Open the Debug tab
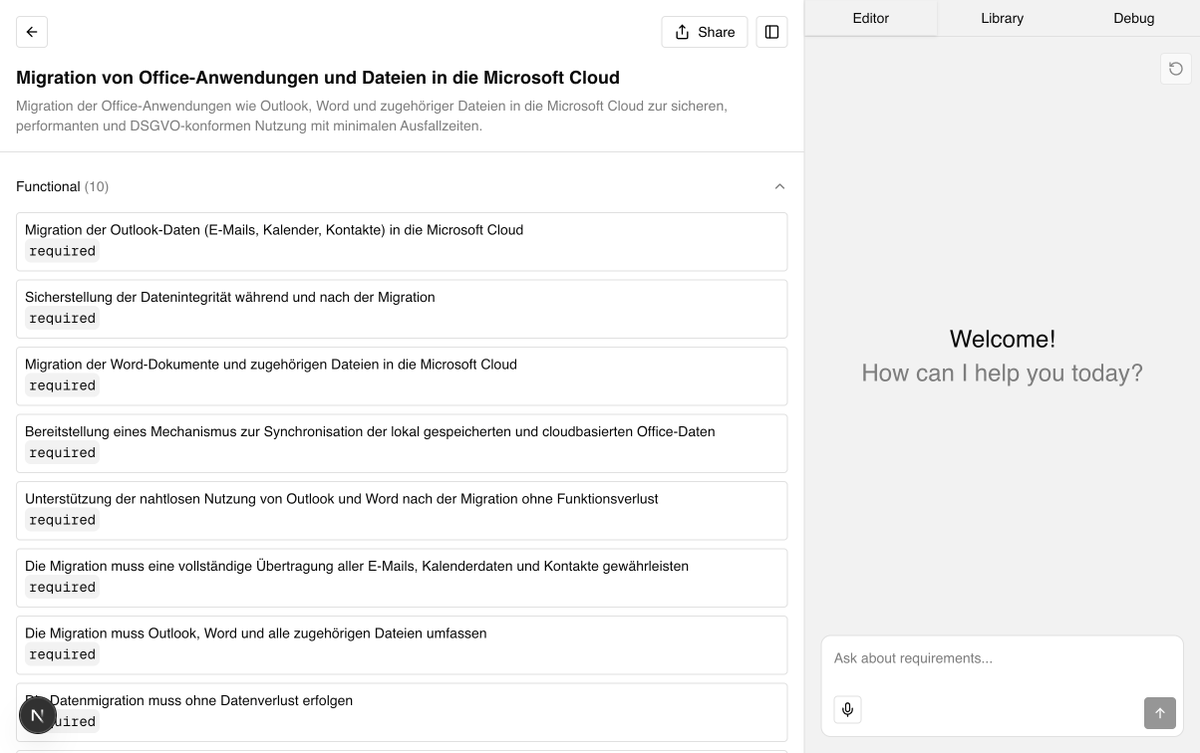Screen dimensions: 1200x753 tap(1134, 18)
